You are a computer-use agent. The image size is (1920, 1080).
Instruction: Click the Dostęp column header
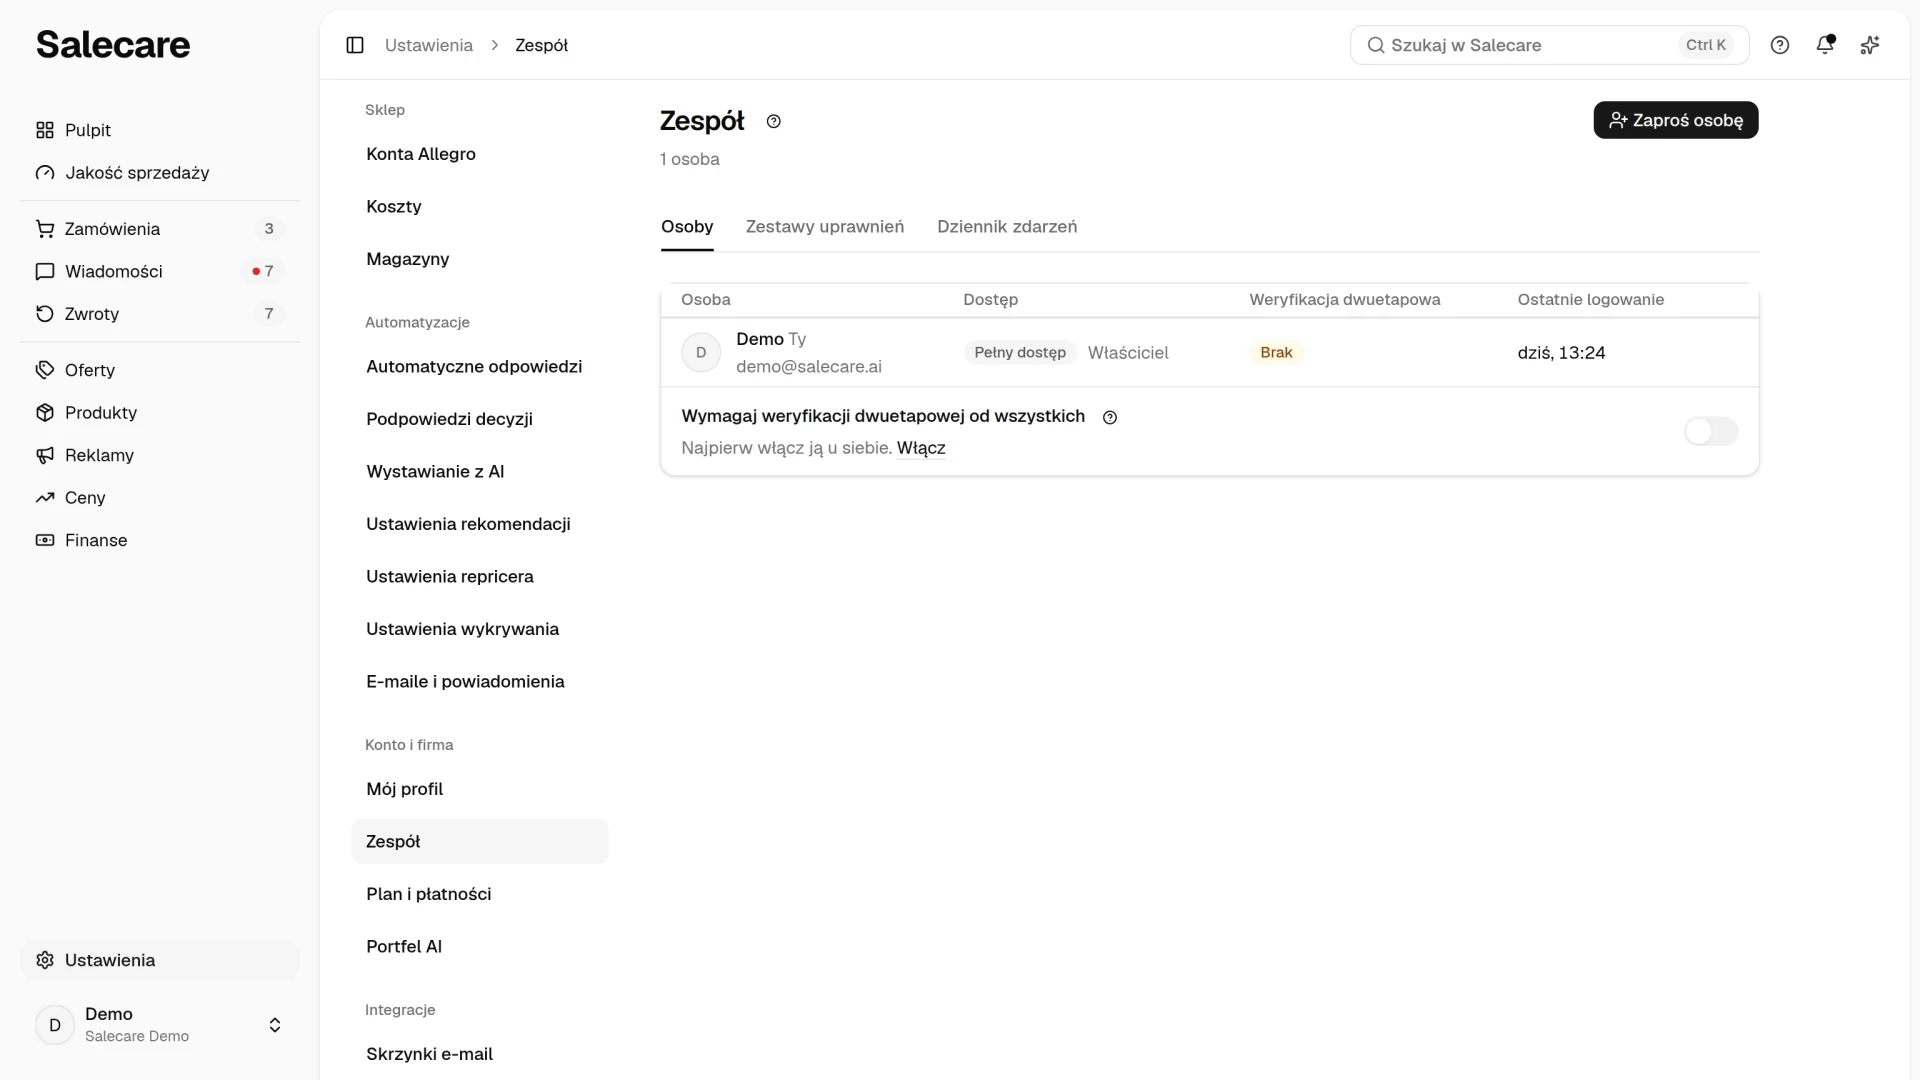tap(991, 299)
